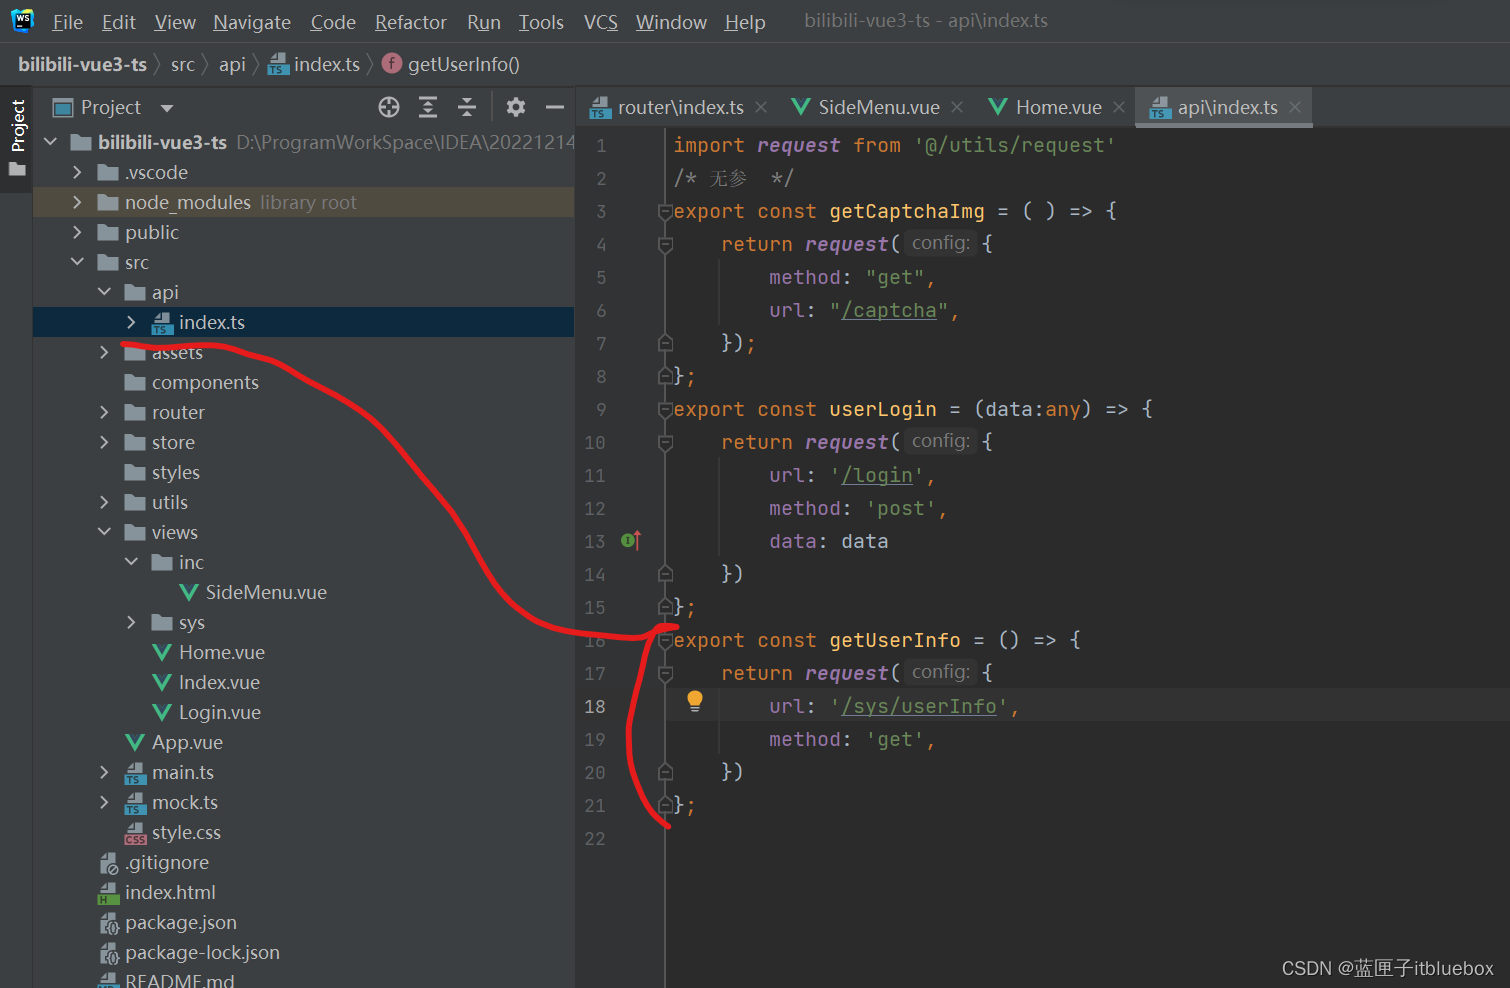Select Login.vue in the project tree

(219, 712)
